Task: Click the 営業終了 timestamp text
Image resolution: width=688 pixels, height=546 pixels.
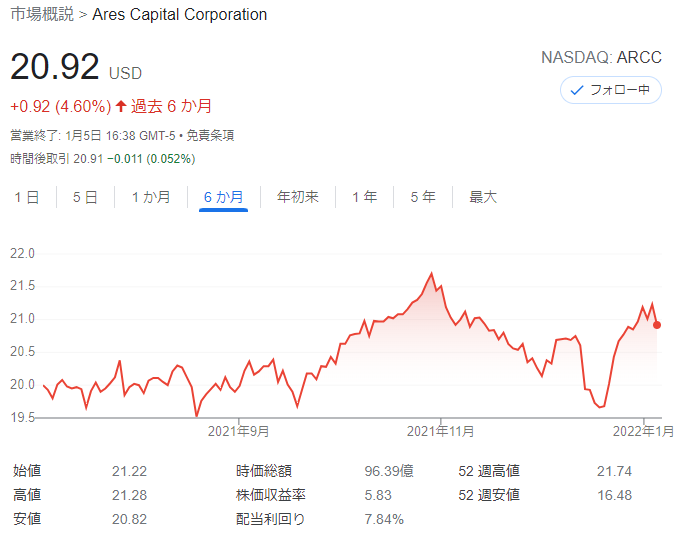Action: tap(93, 135)
